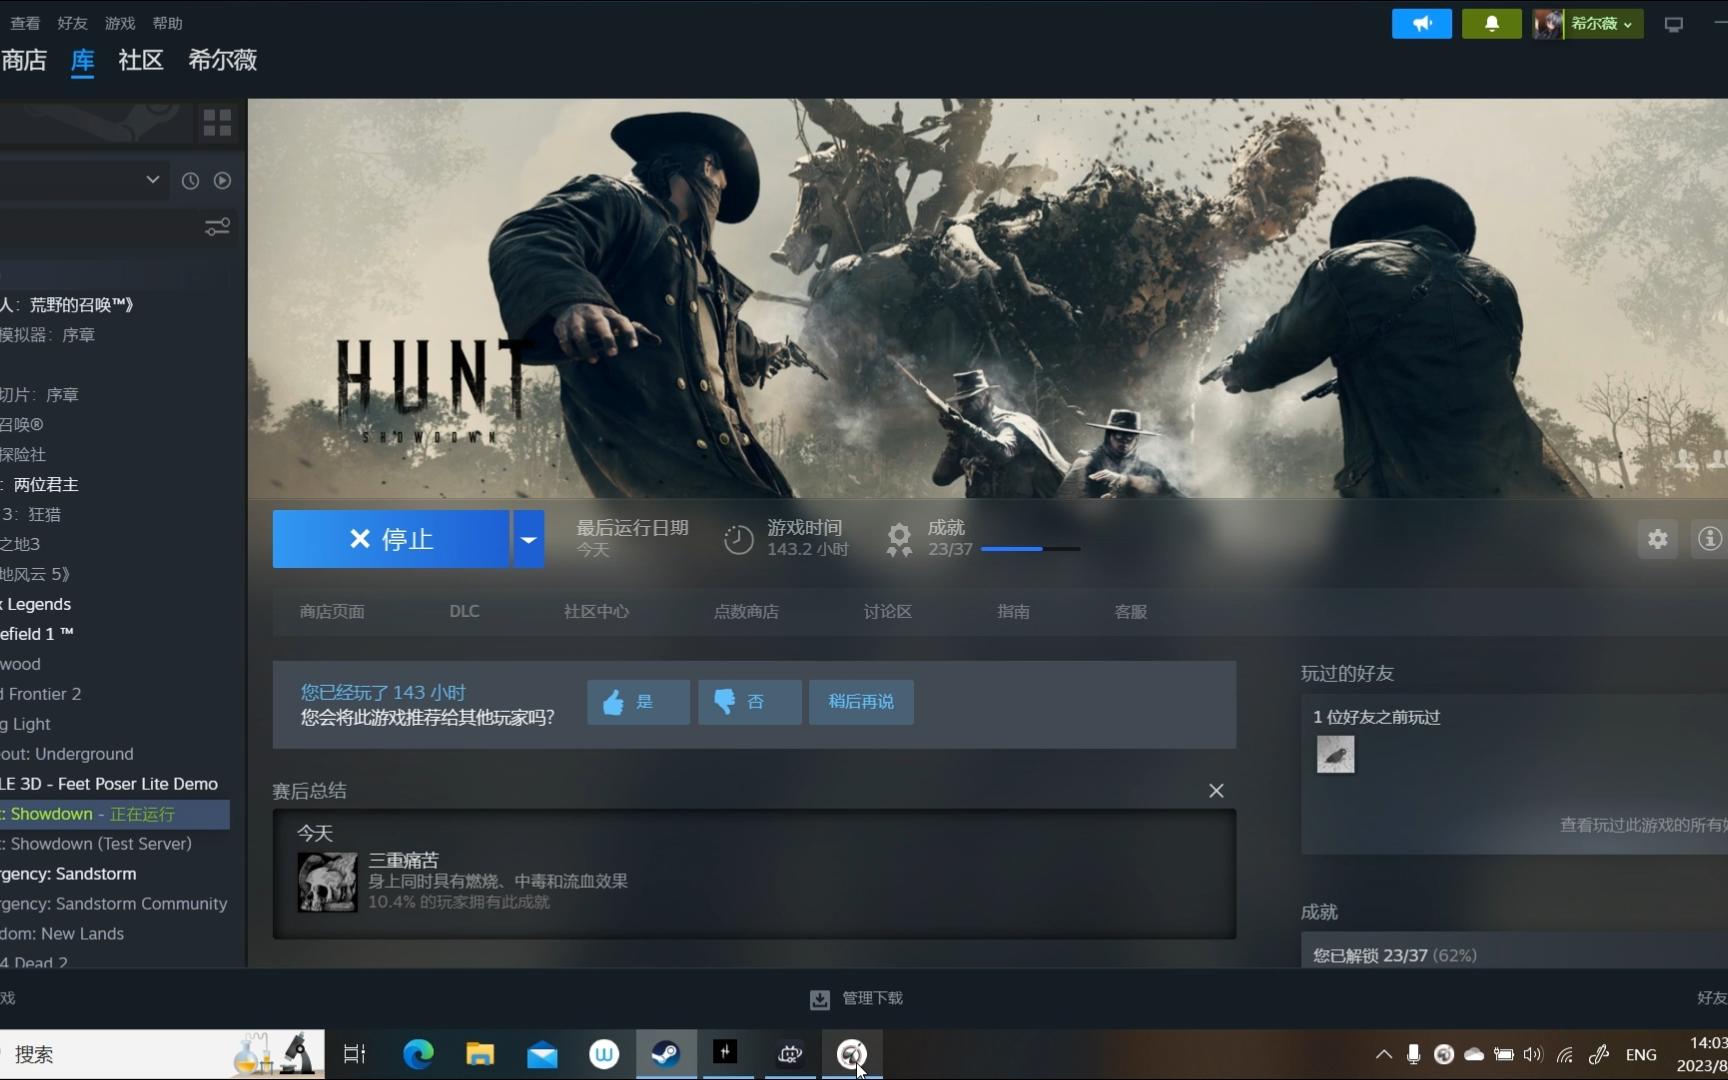Screen dimensions: 1728x1080
Task: Click the 三重痛苦 achievement thumbnail
Action: 327,882
